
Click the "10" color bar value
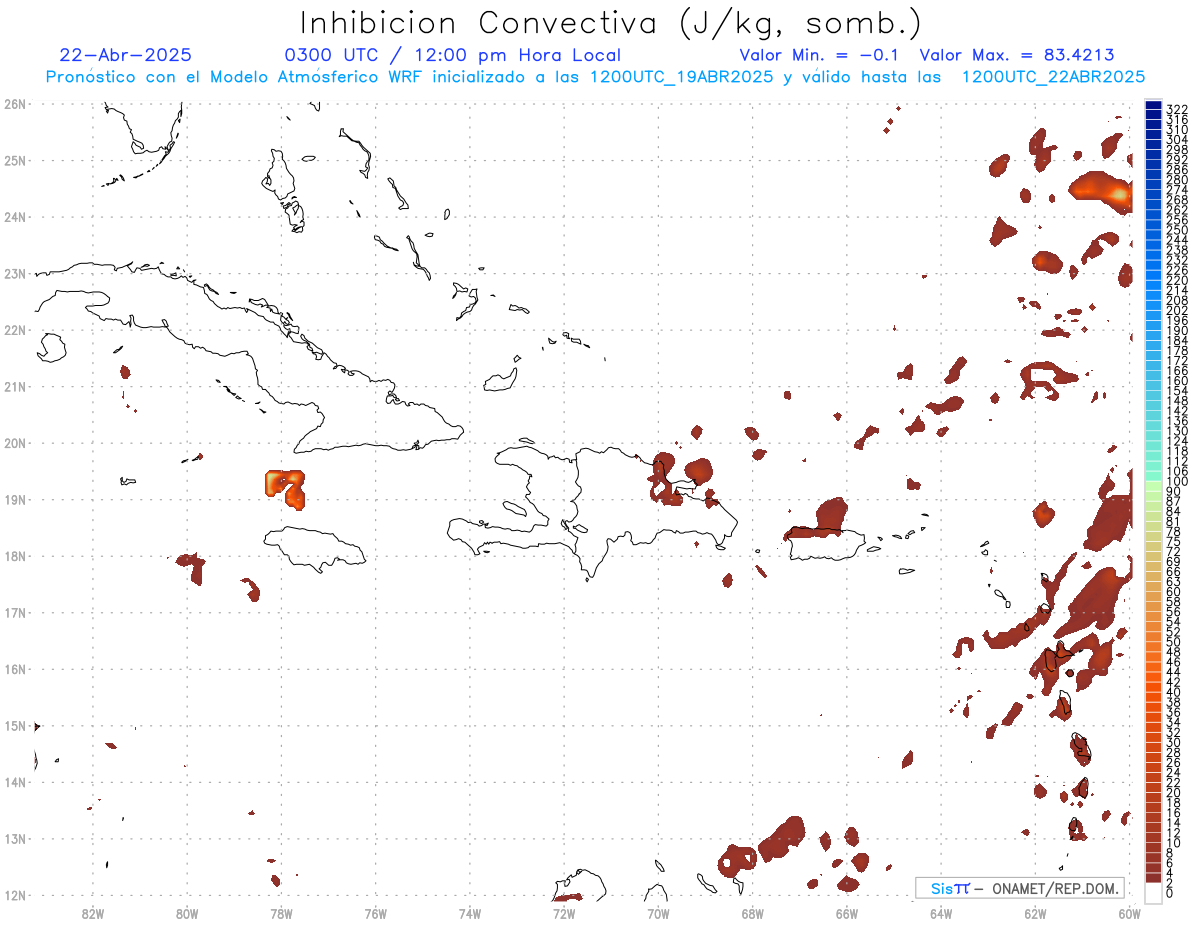tap(1173, 843)
